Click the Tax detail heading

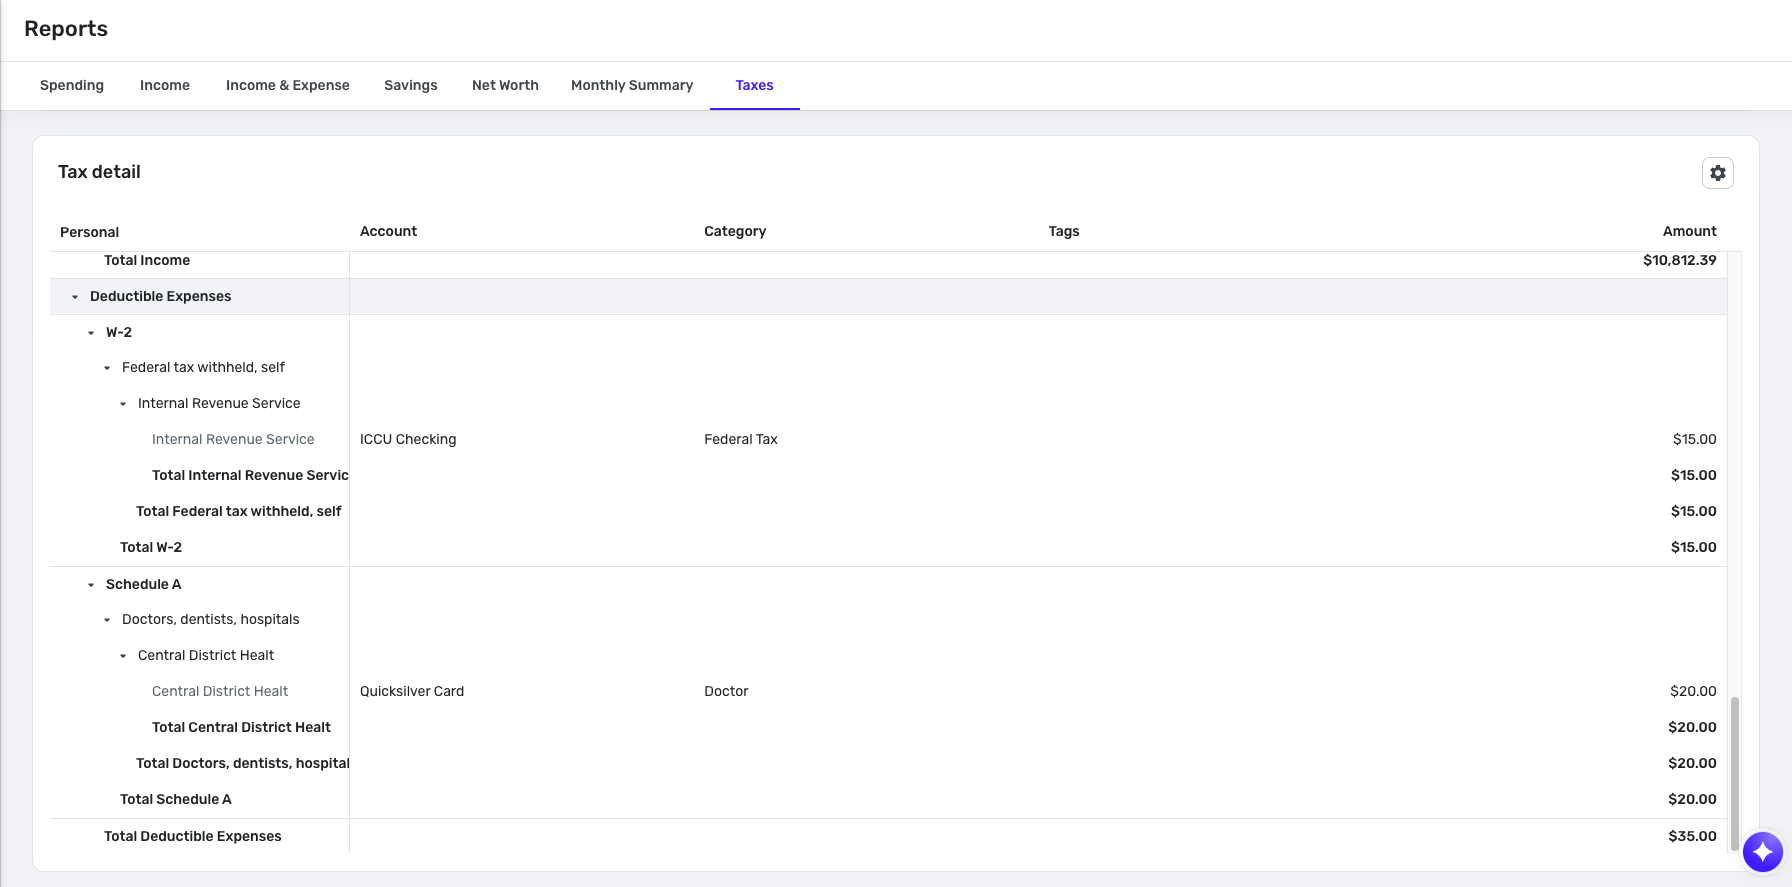pos(99,172)
